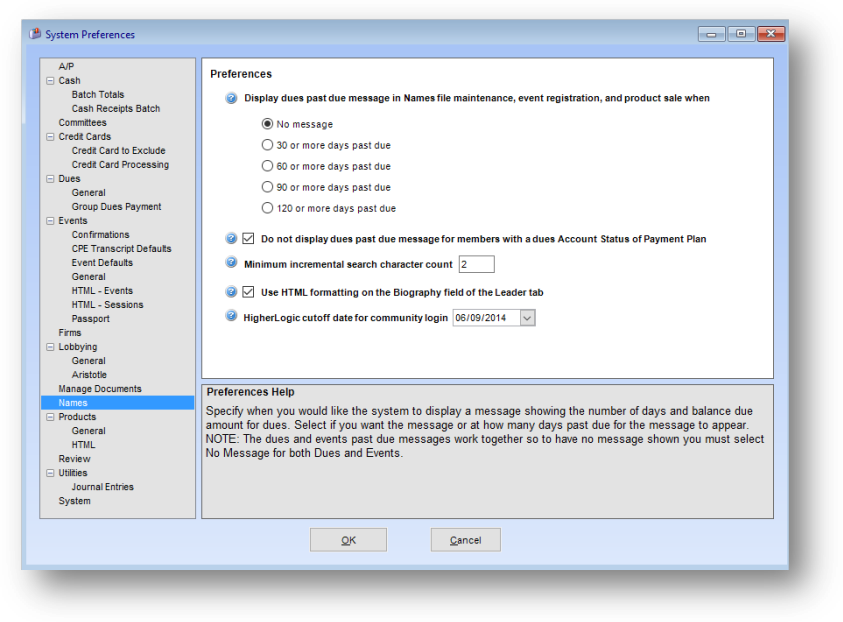Click the help icon for incremental search character count
The width and height of the screenshot is (843, 622).
[232, 264]
